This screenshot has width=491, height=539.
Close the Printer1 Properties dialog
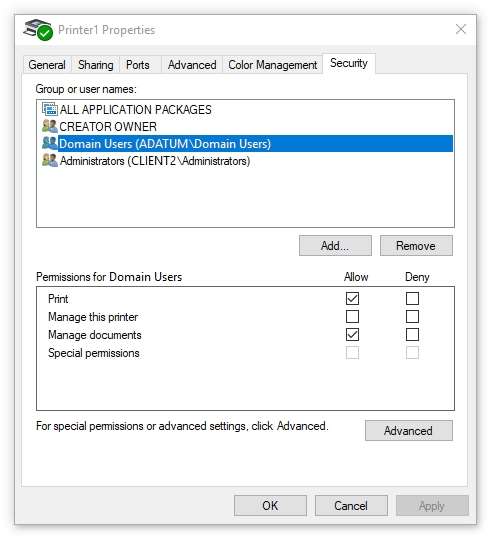coord(460,30)
